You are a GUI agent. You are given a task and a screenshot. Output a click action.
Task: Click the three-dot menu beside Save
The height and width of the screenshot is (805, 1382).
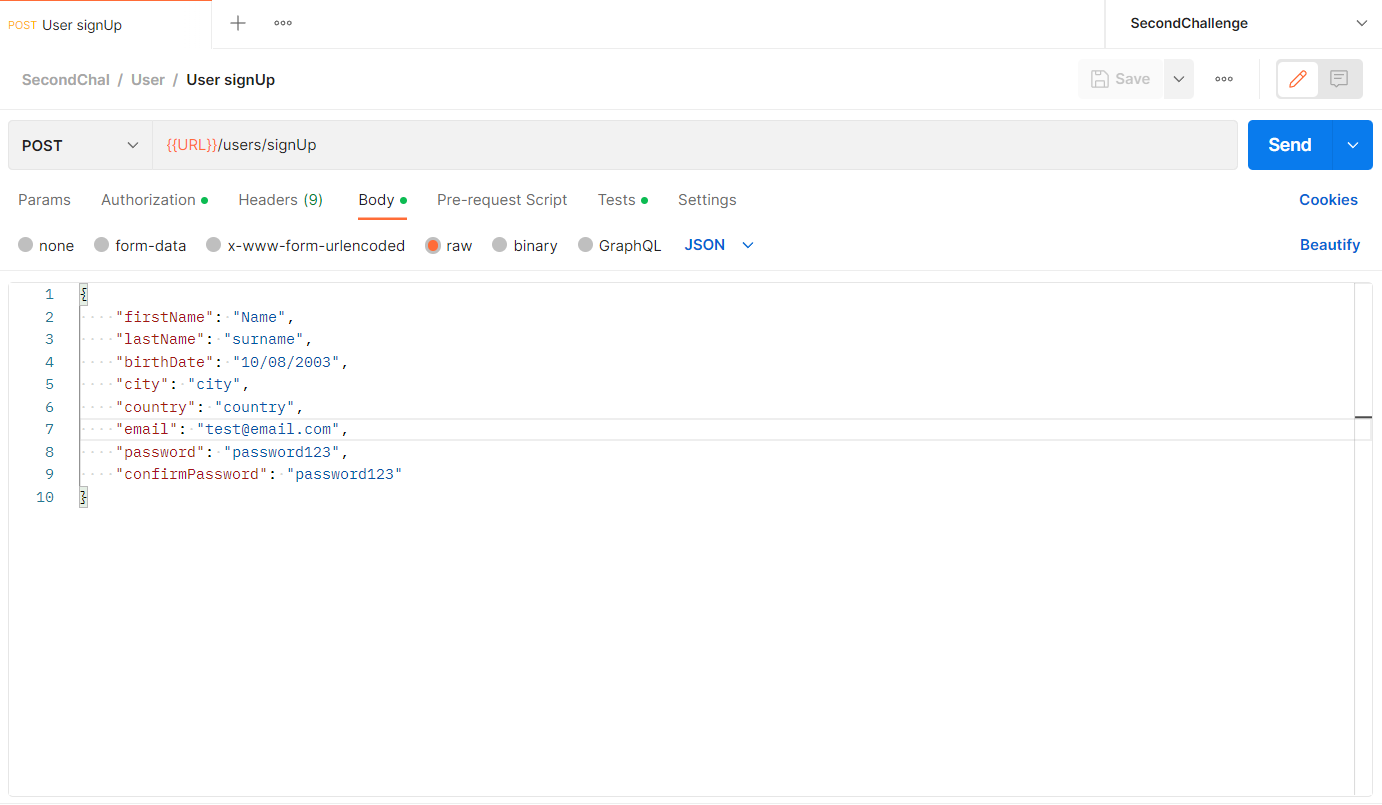coord(1223,79)
